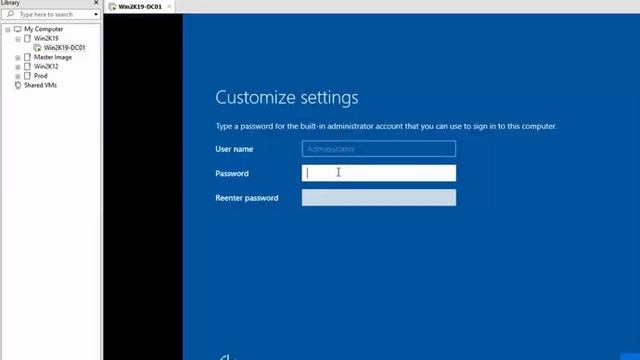Click the Win2K12 folder icon
Screen dimensions: 640x360
27,67
